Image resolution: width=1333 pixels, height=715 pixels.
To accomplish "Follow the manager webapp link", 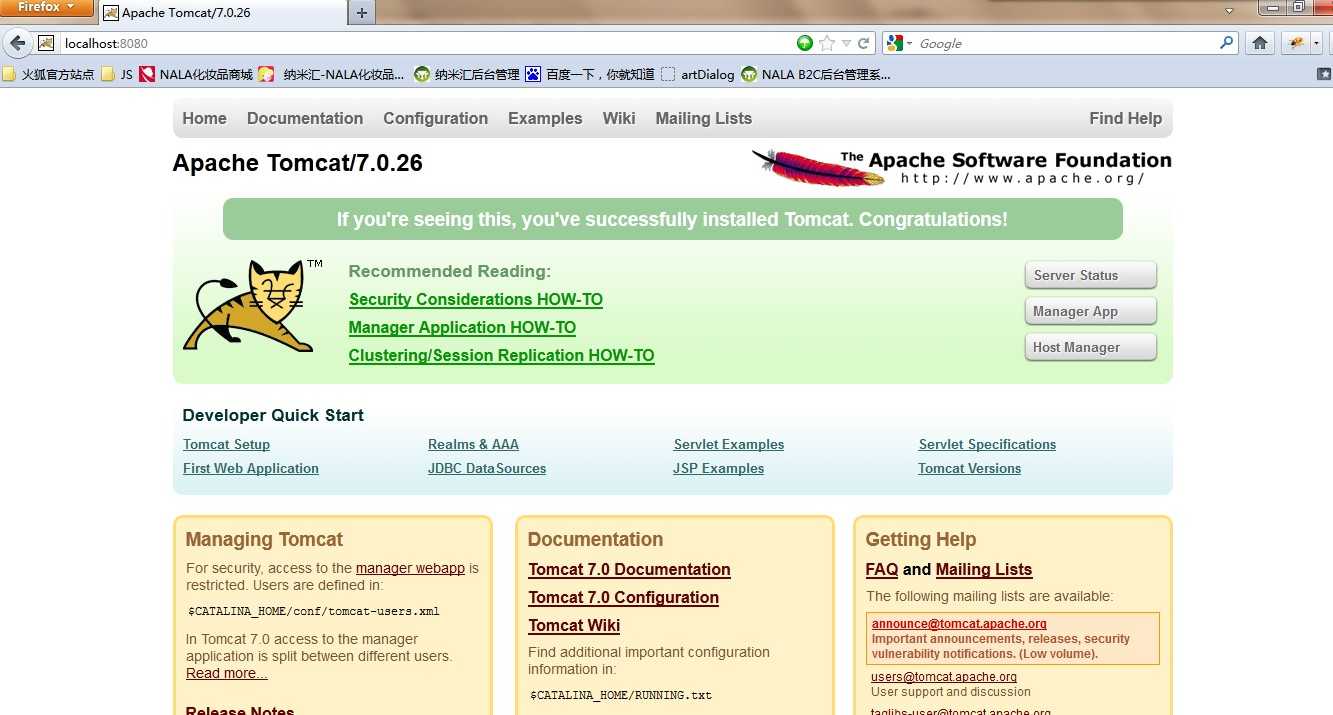I will [410, 568].
